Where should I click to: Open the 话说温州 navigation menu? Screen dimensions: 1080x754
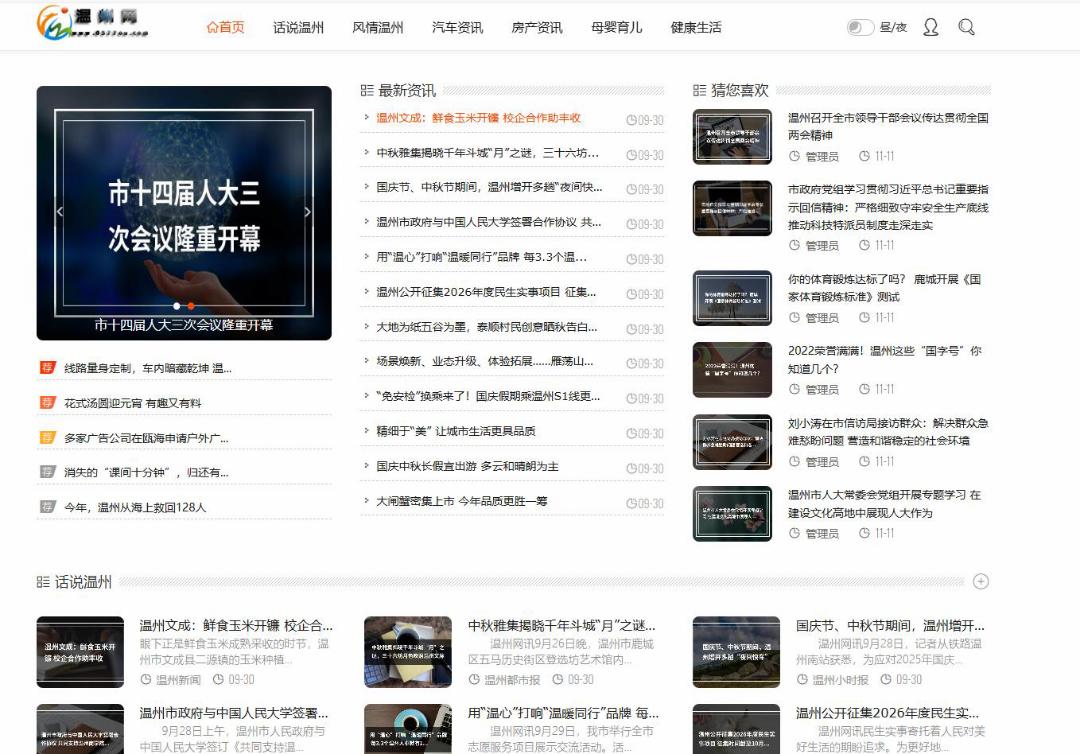(298, 27)
